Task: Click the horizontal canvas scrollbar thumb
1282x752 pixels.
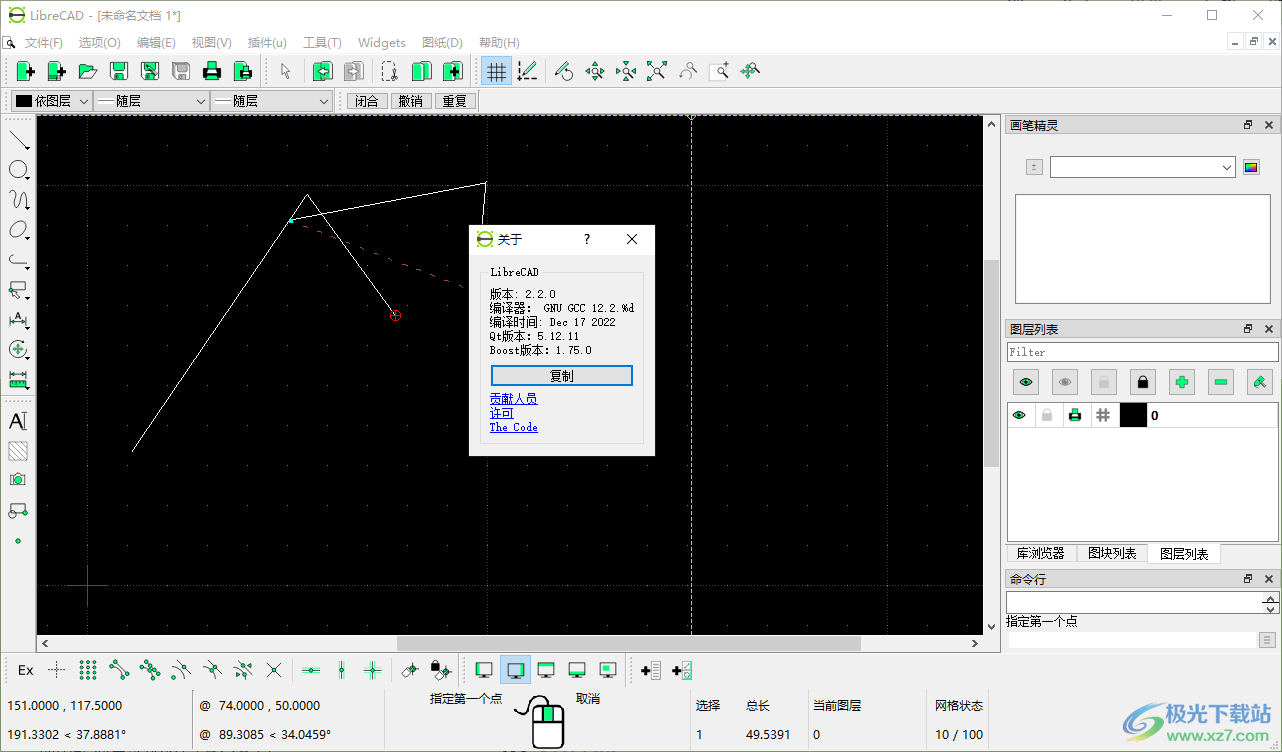Action: click(x=629, y=643)
